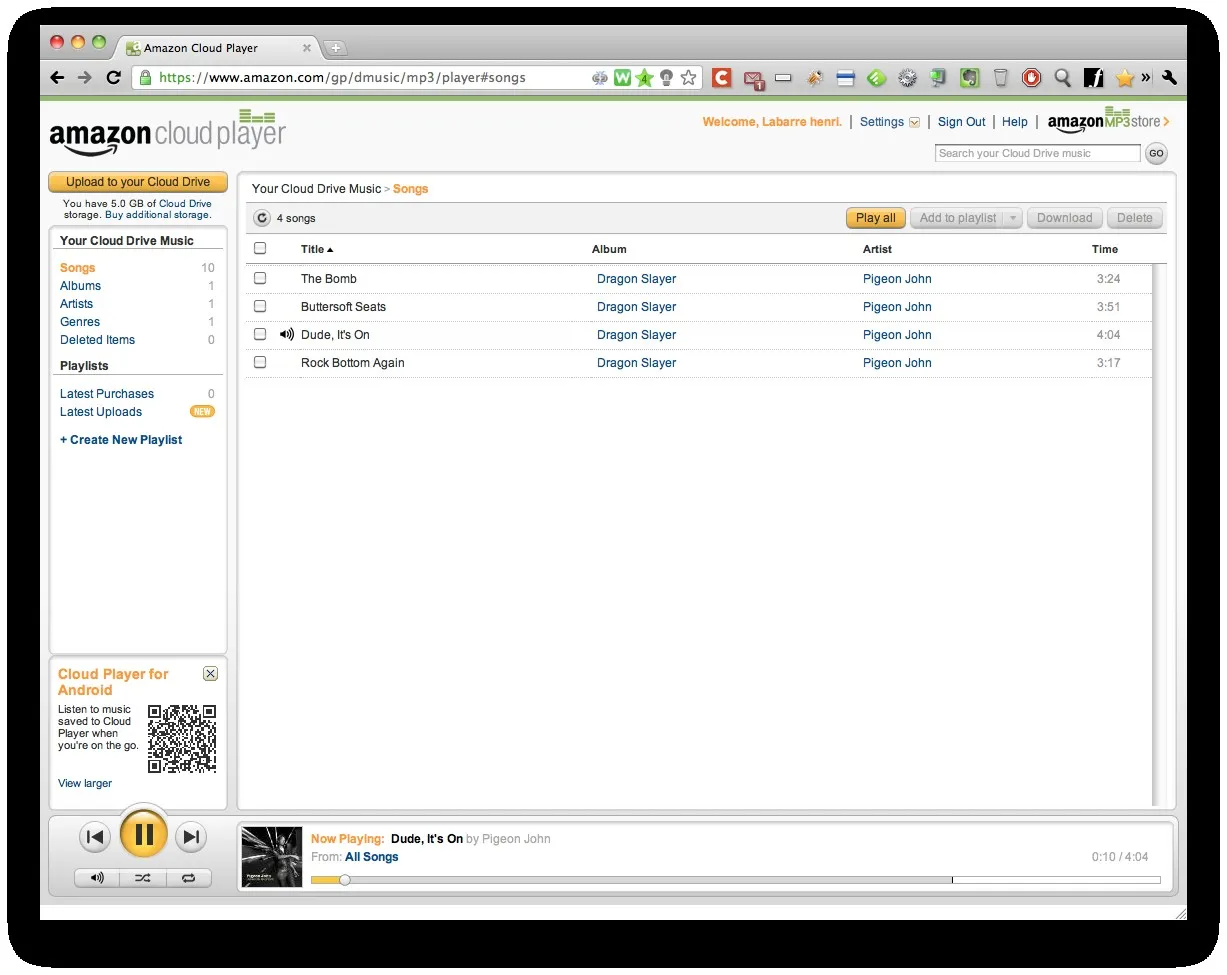Open Albums in the sidebar
Viewport: 1227px width, 975px height.
click(x=80, y=286)
